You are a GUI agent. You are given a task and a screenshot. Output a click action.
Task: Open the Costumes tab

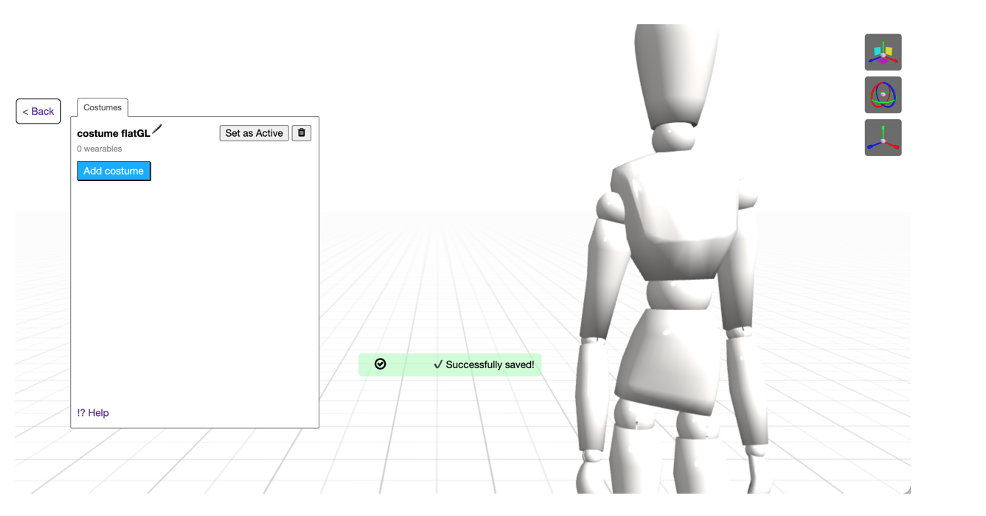[102, 107]
